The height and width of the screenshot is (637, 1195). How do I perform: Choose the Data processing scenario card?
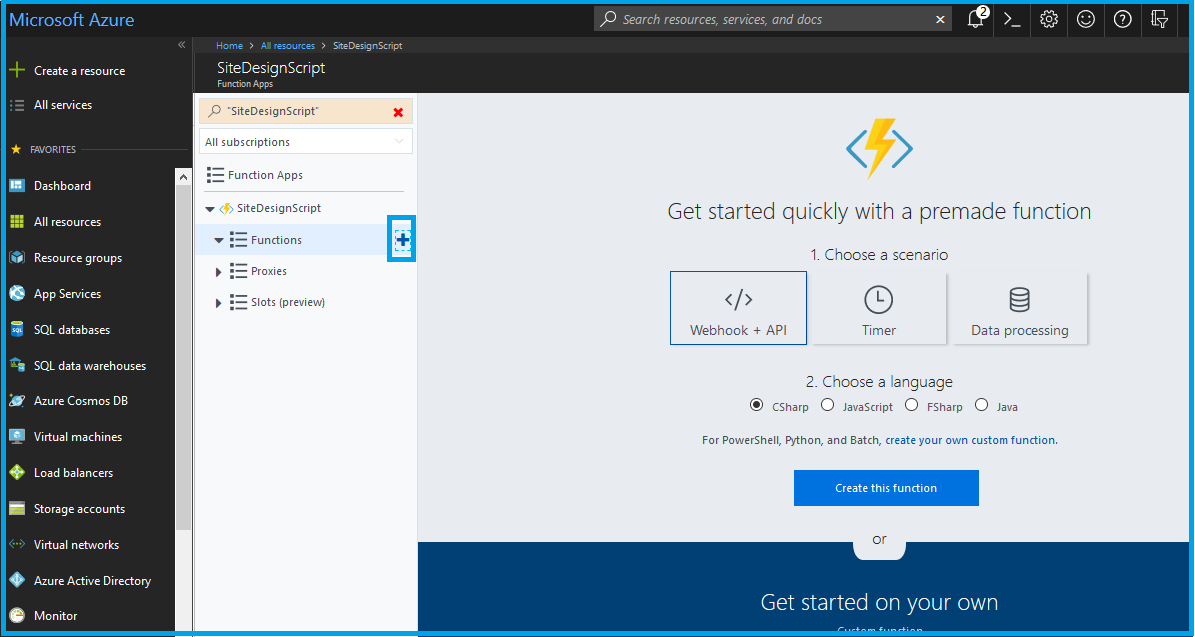[x=1020, y=308]
